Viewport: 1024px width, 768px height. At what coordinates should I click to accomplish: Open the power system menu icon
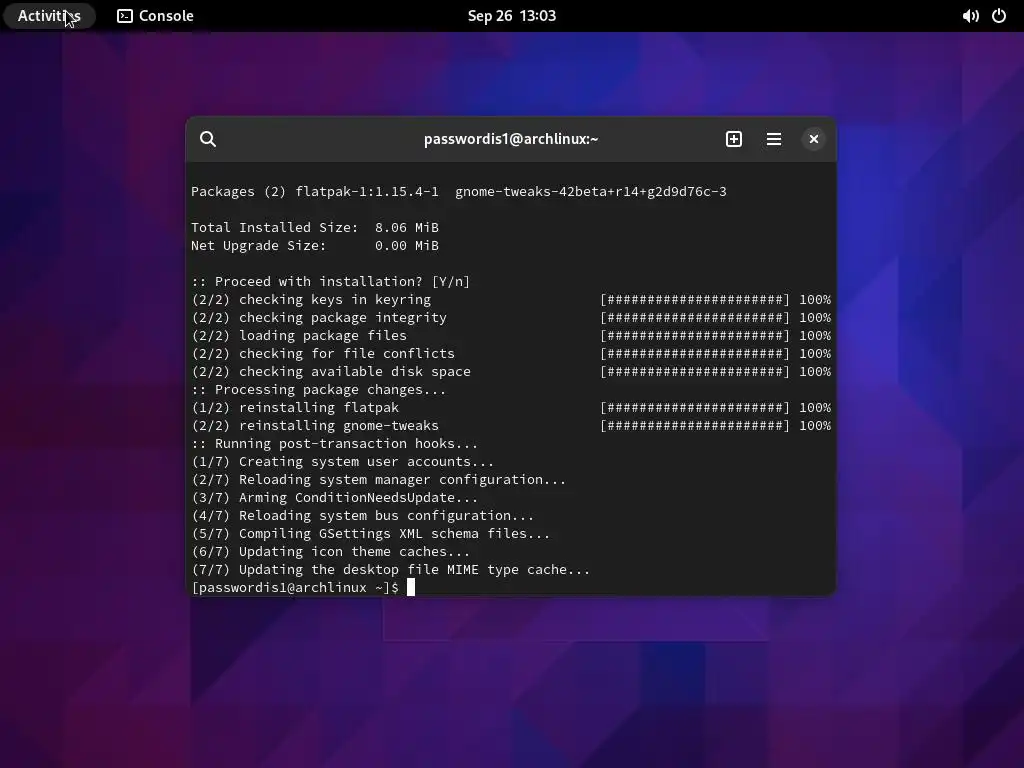(x=999, y=16)
